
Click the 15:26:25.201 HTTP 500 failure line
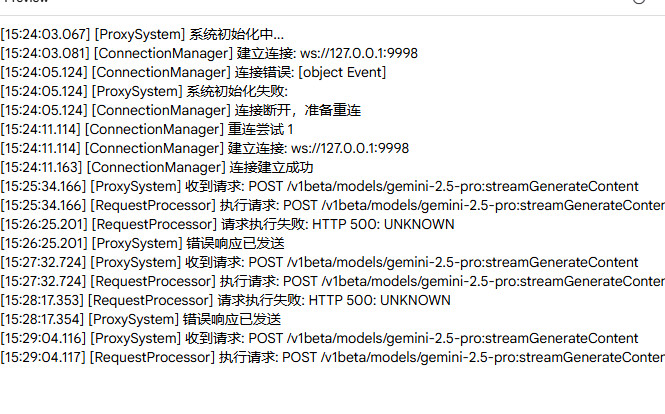click(227, 224)
